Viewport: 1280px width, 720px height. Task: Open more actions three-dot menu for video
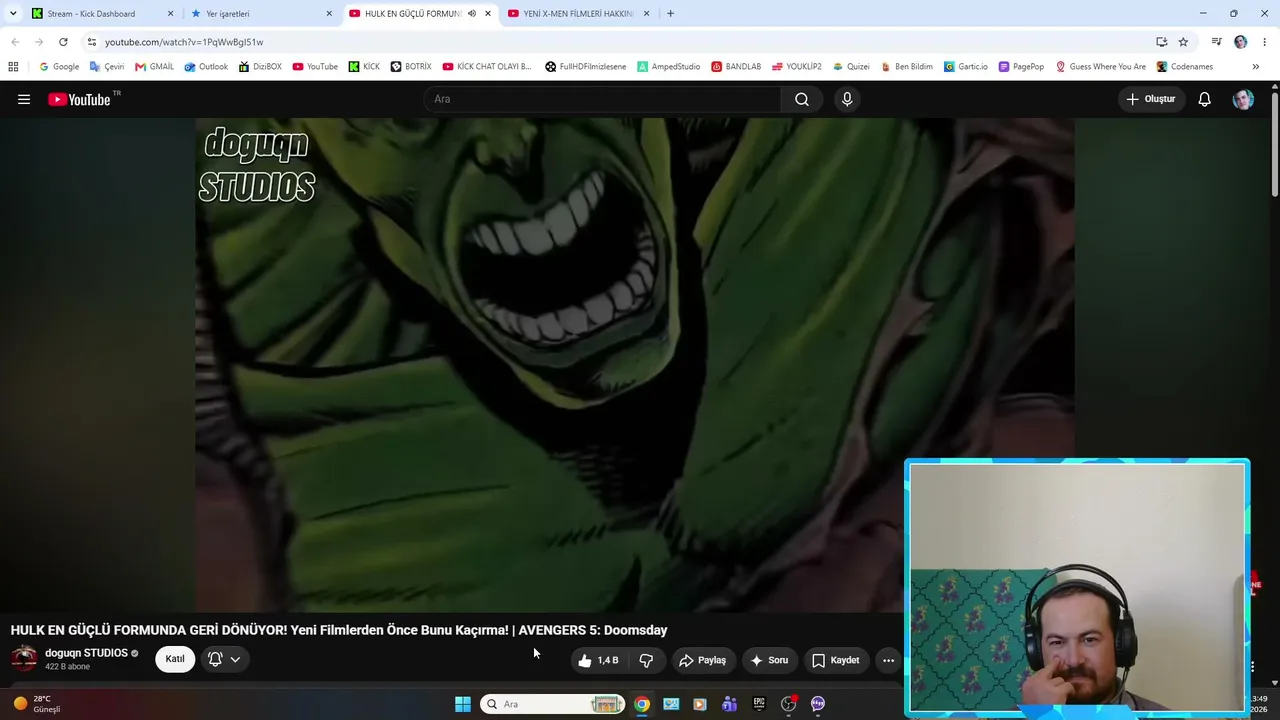click(888, 660)
